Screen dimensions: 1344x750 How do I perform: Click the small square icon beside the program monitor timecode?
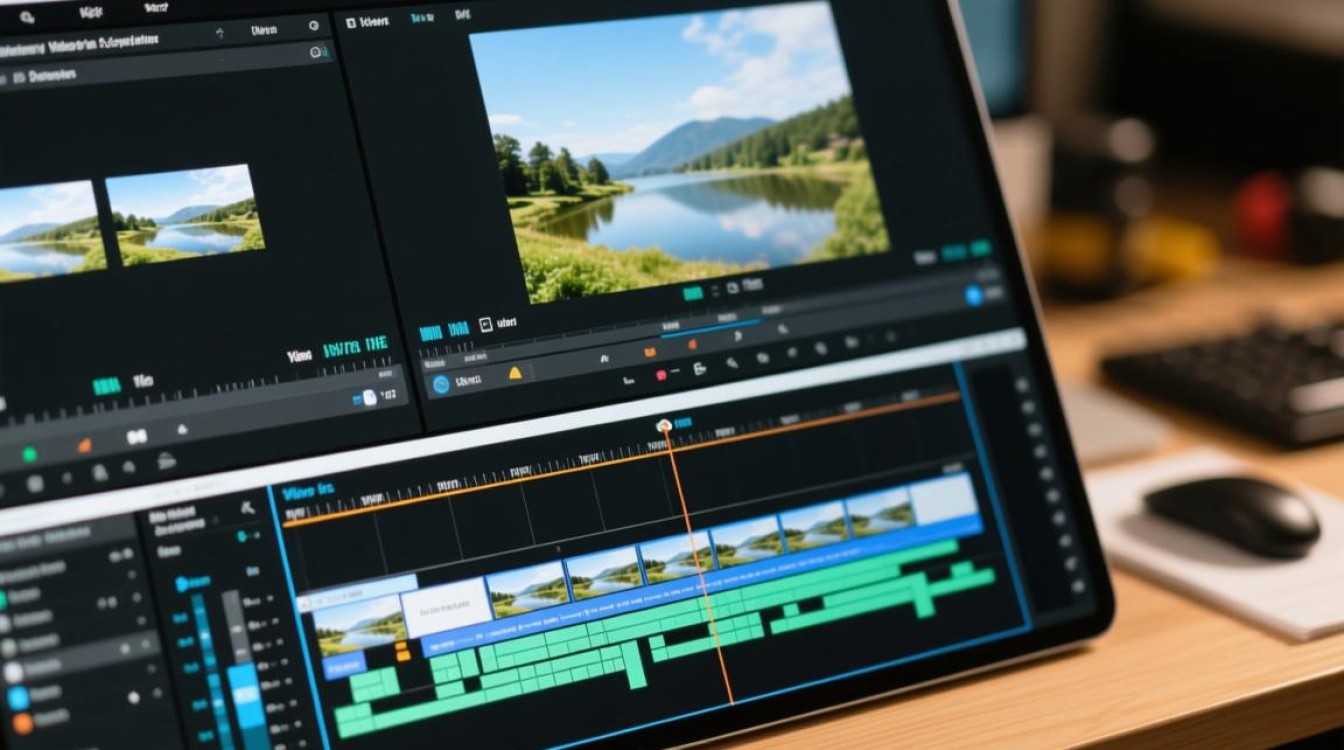click(484, 324)
